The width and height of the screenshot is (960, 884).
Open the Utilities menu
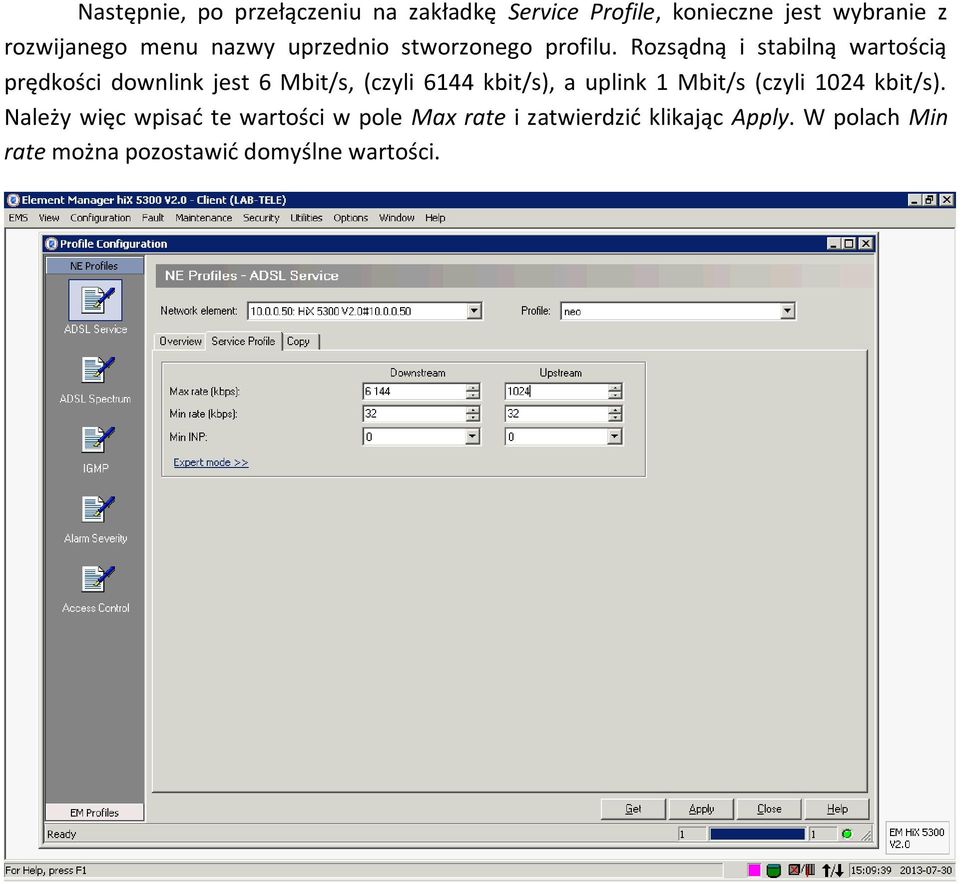(x=306, y=218)
